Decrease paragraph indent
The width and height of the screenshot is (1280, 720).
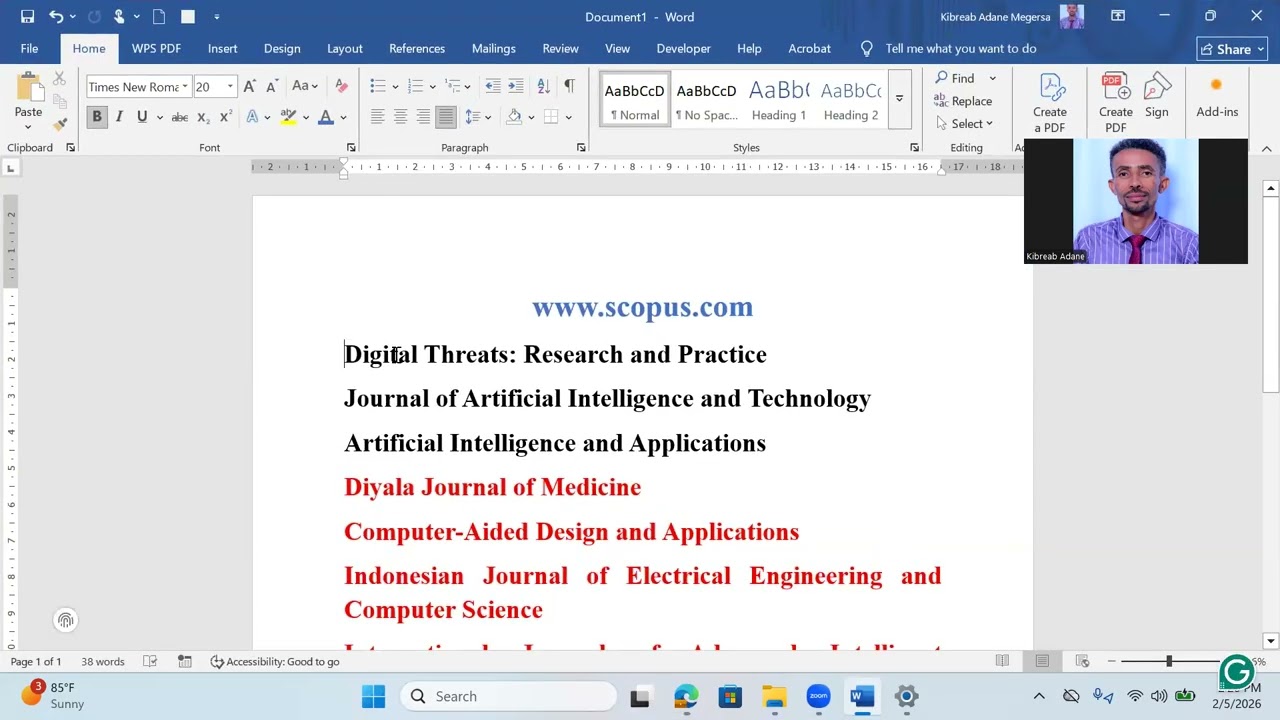coord(493,87)
